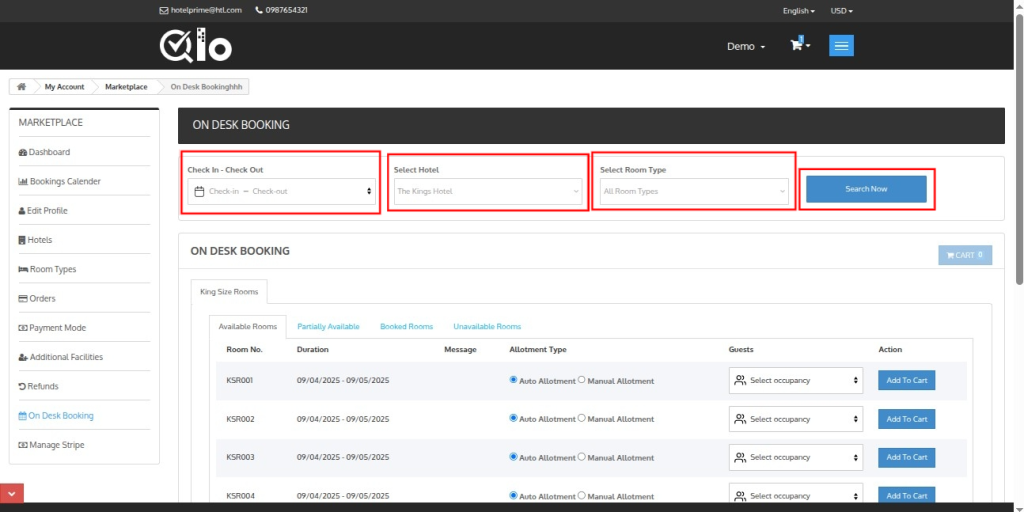Go to Edit Profile in sidebar
This screenshot has width=1024, height=512.
[x=43, y=211]
